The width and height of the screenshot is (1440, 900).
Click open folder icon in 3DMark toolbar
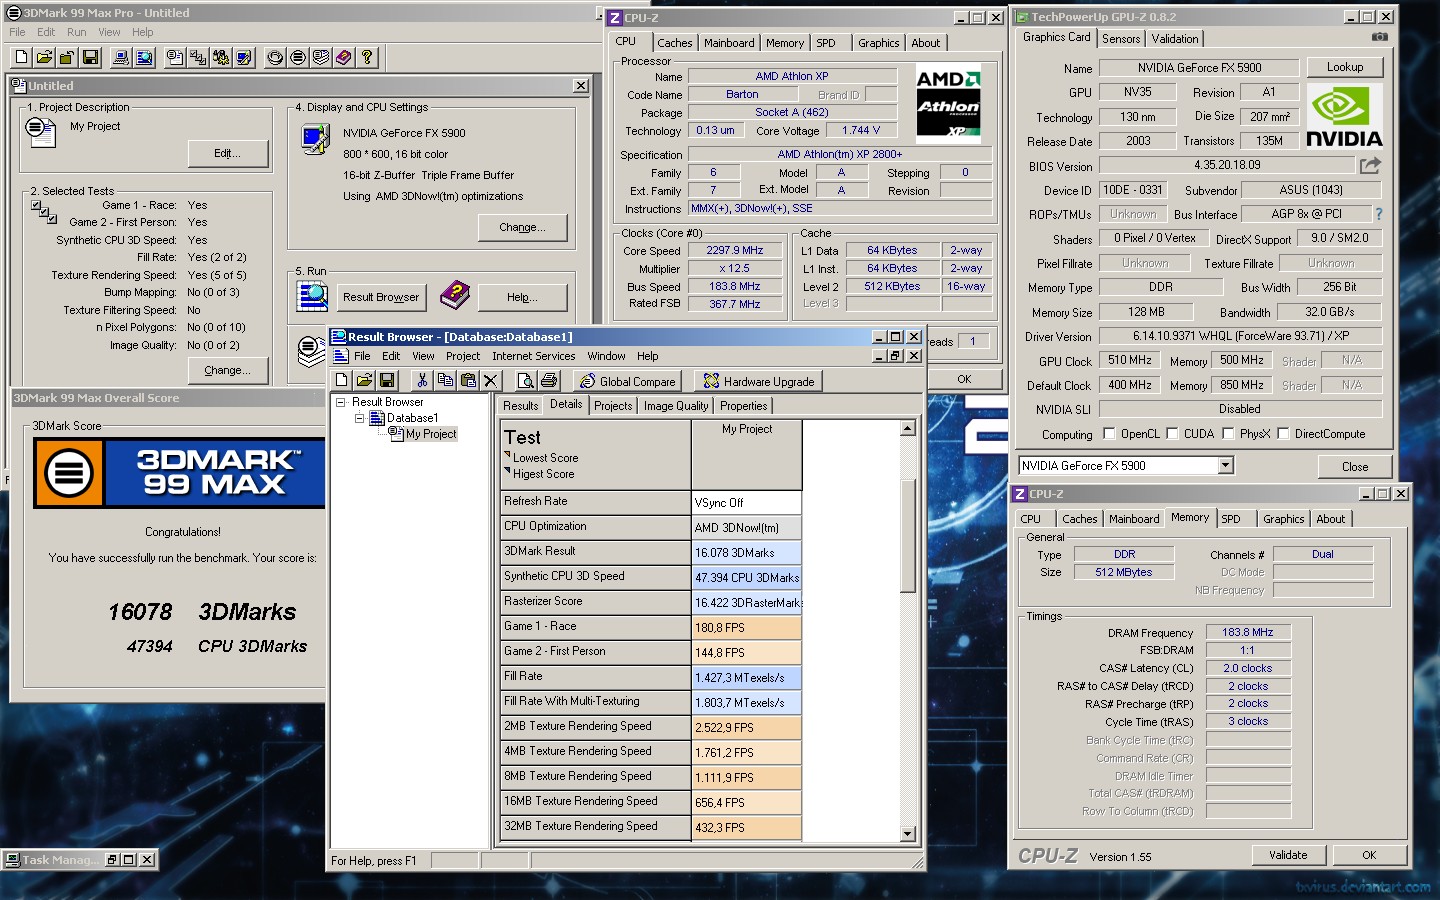pyautogui.click(x=44, y=58)
